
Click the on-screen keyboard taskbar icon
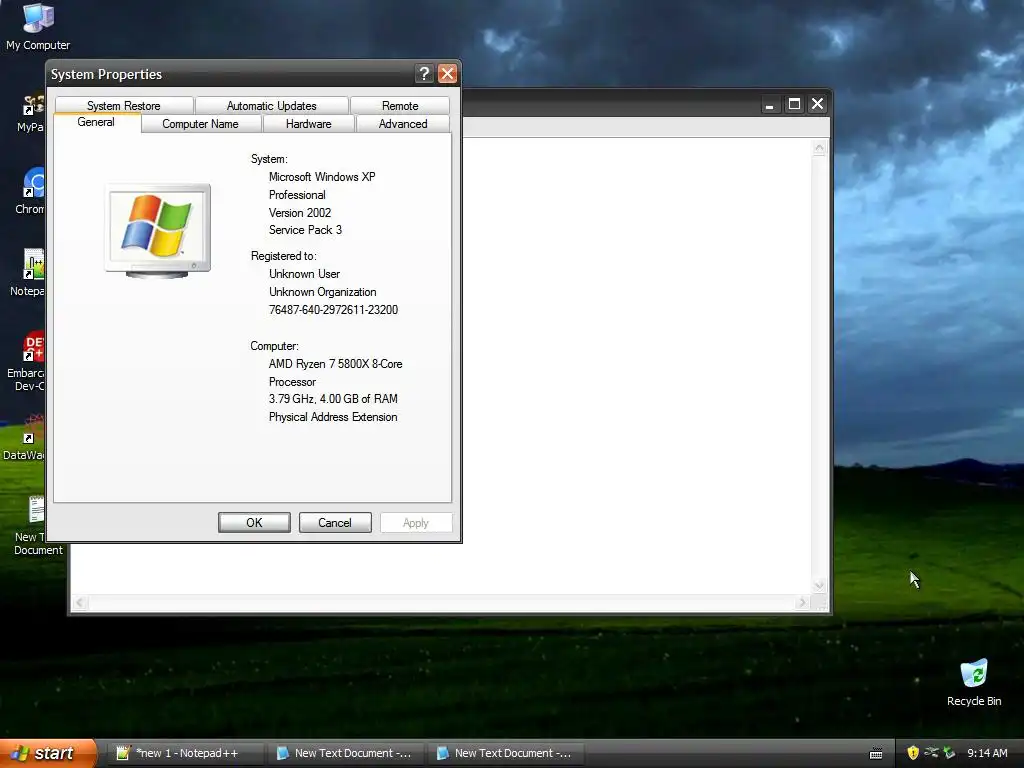point(876,754)
